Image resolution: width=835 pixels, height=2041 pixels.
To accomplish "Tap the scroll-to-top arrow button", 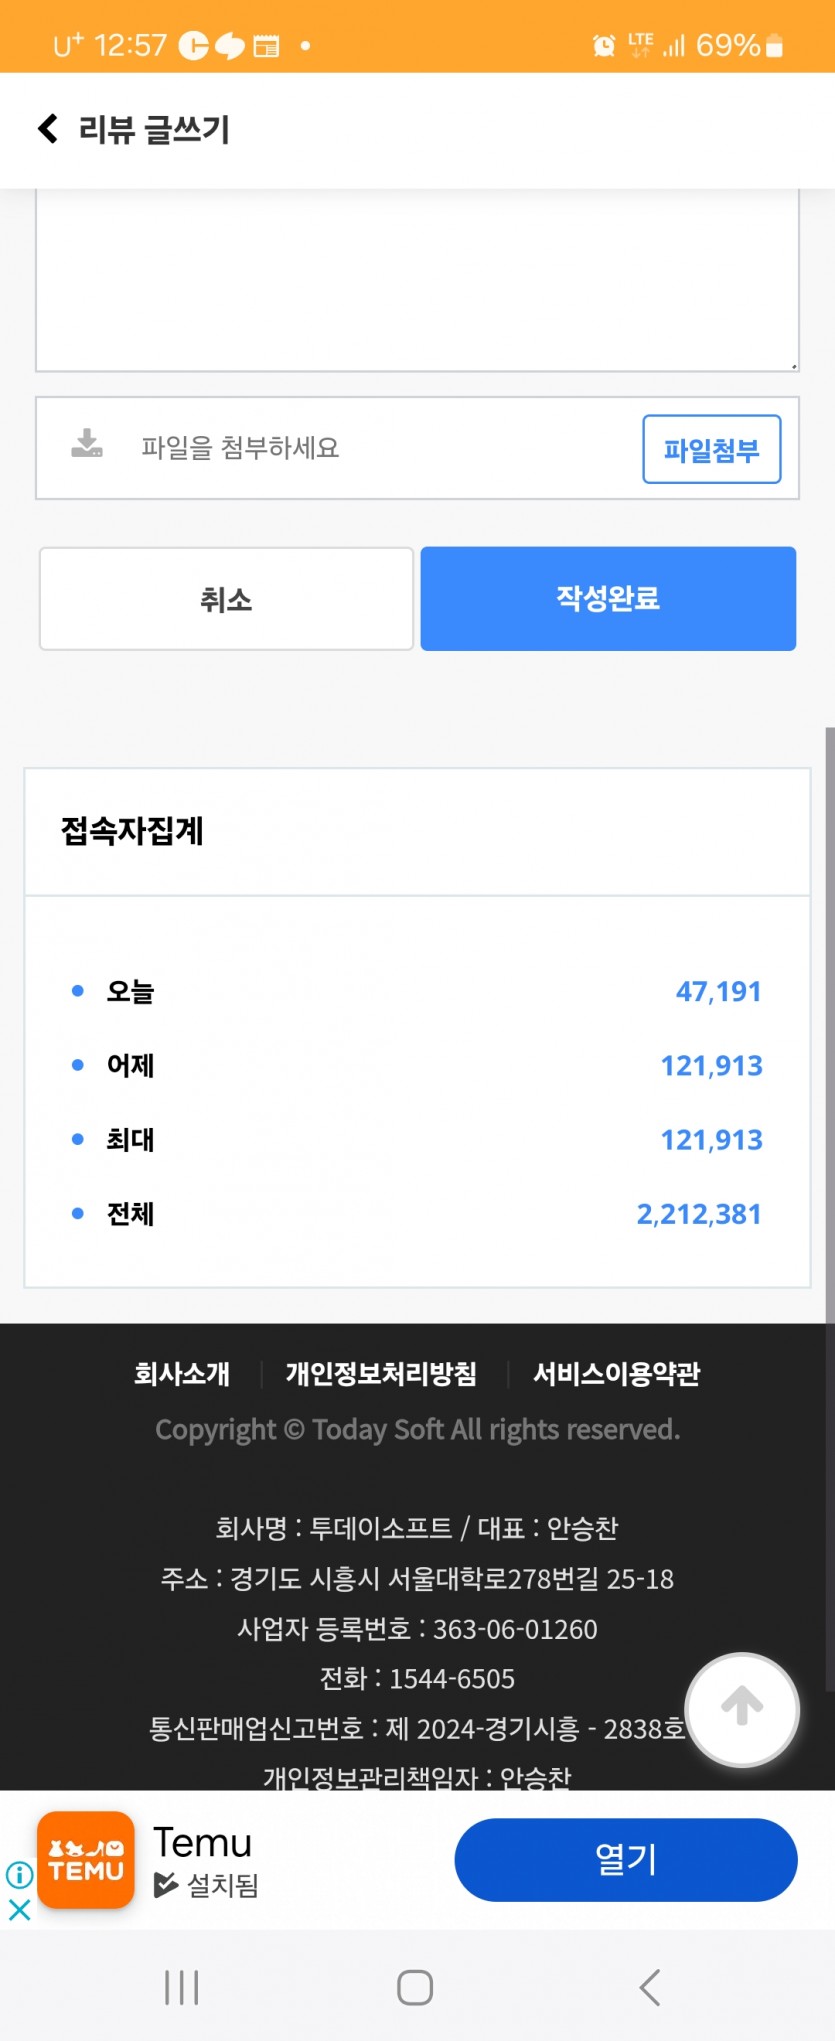I will (742, 1709).
